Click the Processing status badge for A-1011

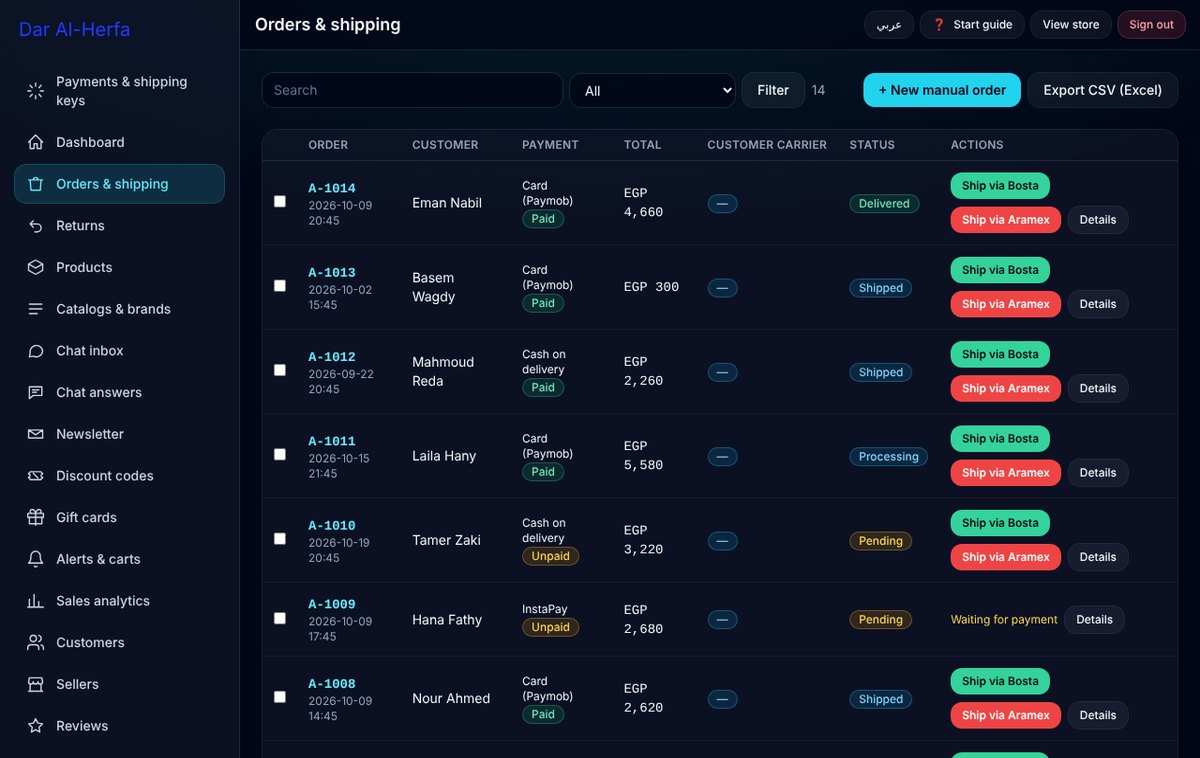tap(888, 457)
